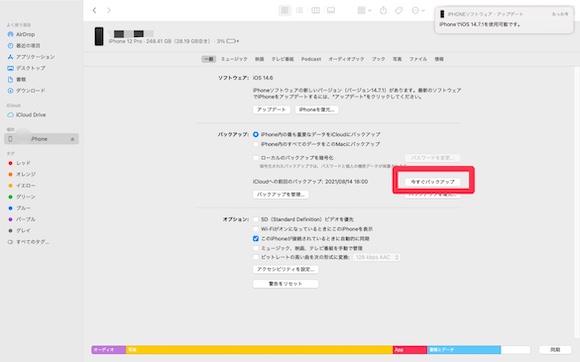Click the purple オーディオ storage segment
The image size is (580, 362).
(109, 350)
